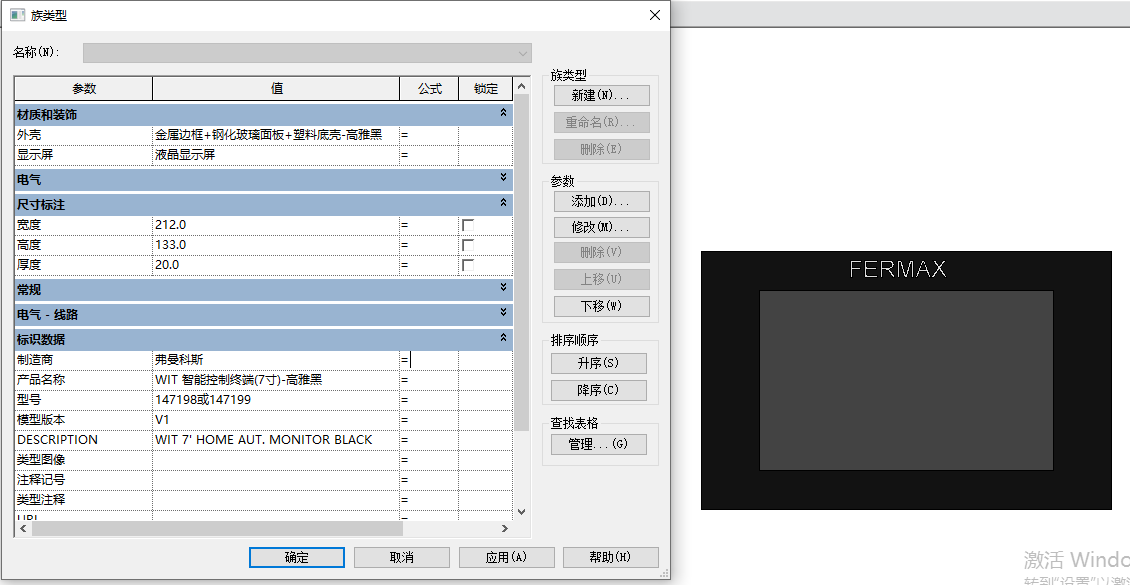The height and width of the screenshot is (585, 1130).
Task: Toggle the lock checkbox for 宽度
Action: 468,225
